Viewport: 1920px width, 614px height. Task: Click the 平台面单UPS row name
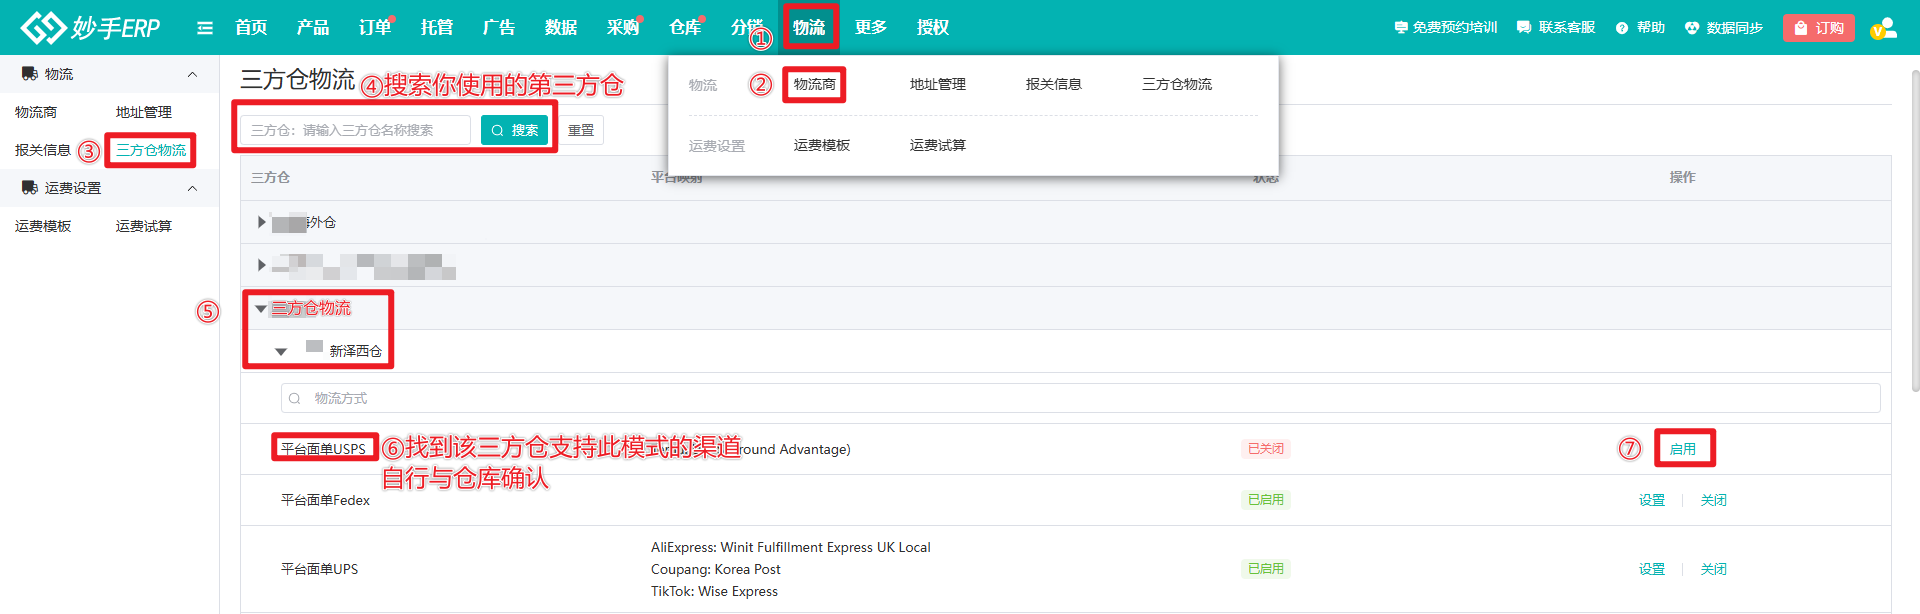pos(319,569)
